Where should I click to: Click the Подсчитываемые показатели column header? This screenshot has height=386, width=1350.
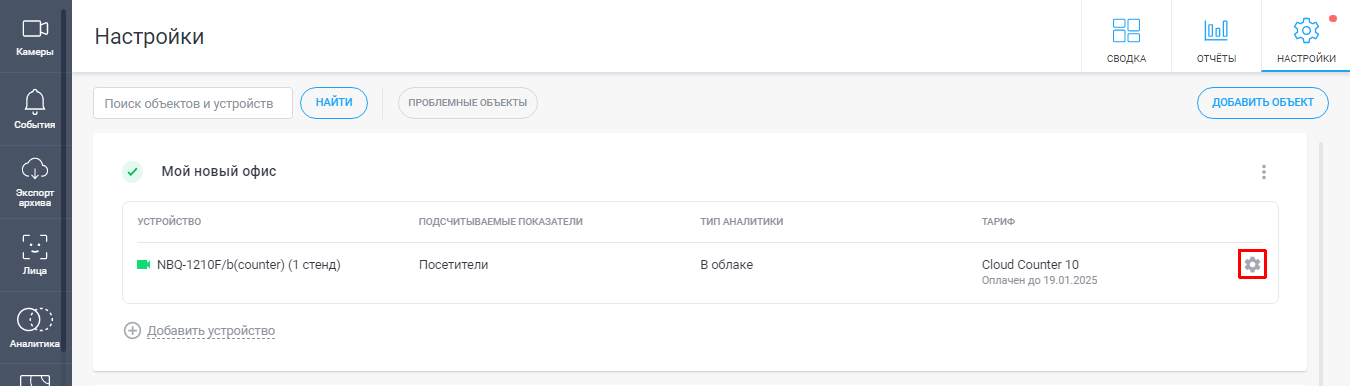(500, 221)
